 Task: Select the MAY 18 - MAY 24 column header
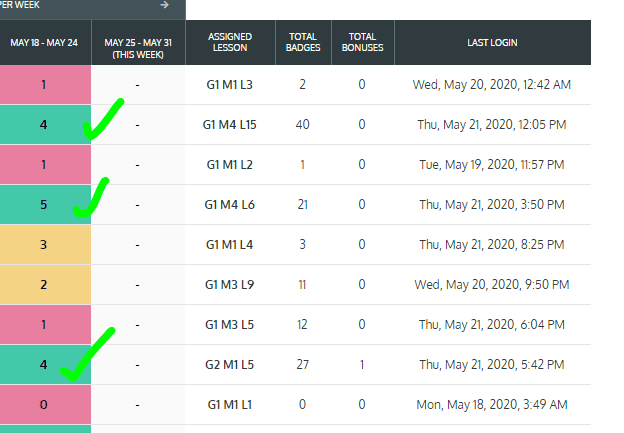(x=44, y=43)
